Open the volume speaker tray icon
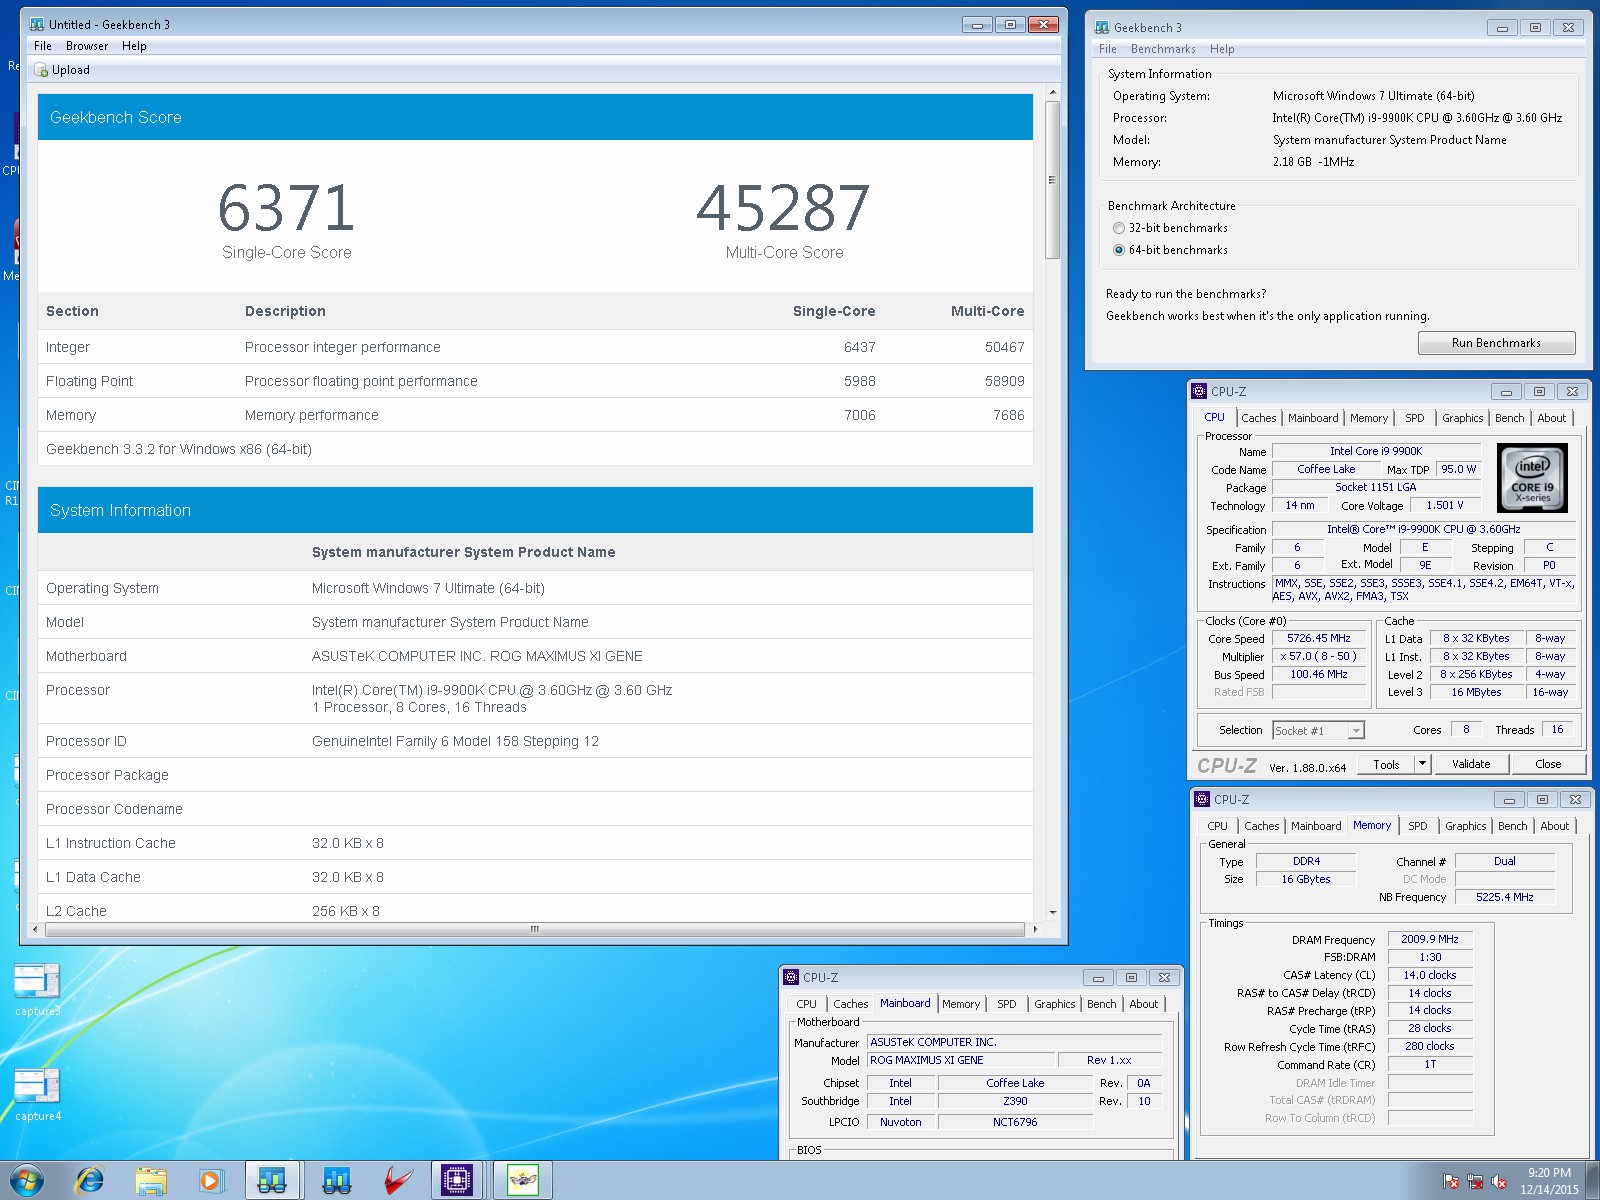The height and width of the screenshot is (1200, 1600). 1499,1181
